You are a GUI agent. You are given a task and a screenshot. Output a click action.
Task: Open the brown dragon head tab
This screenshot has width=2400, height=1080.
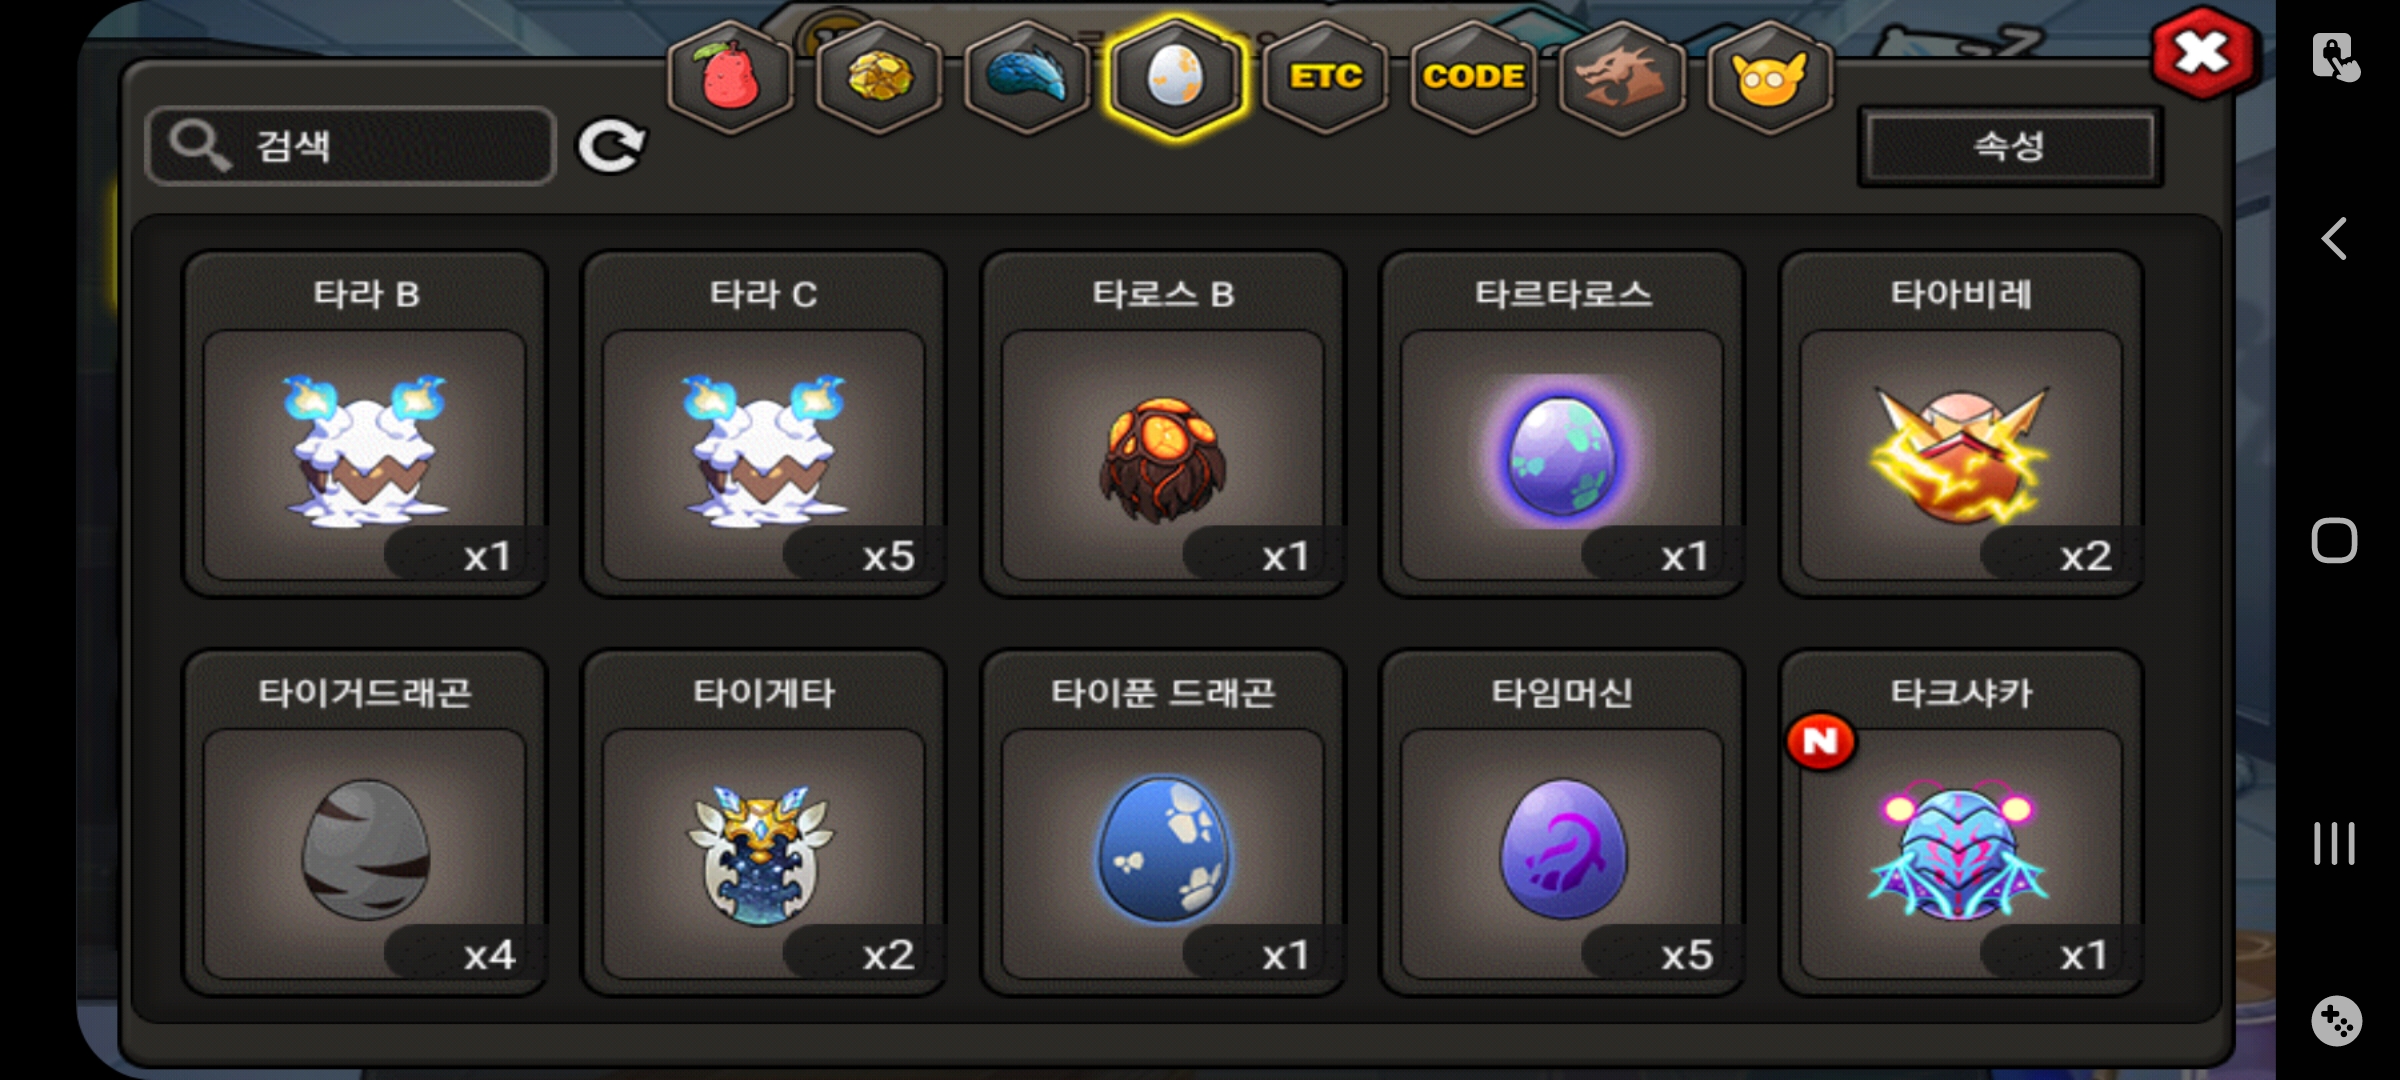click(x=1621, y=78)
